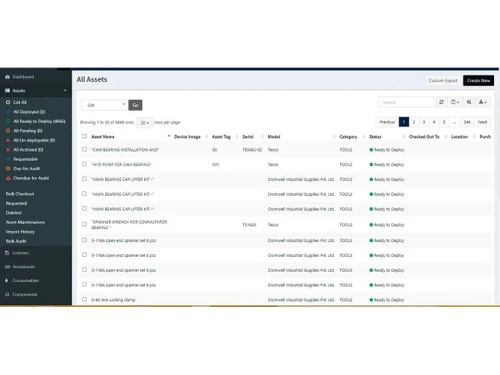Check the HYD PUMP FOR CAM BEARING checkbox
Screen dimensions: 500x375
pyautogui.click(x=84, y=164)
